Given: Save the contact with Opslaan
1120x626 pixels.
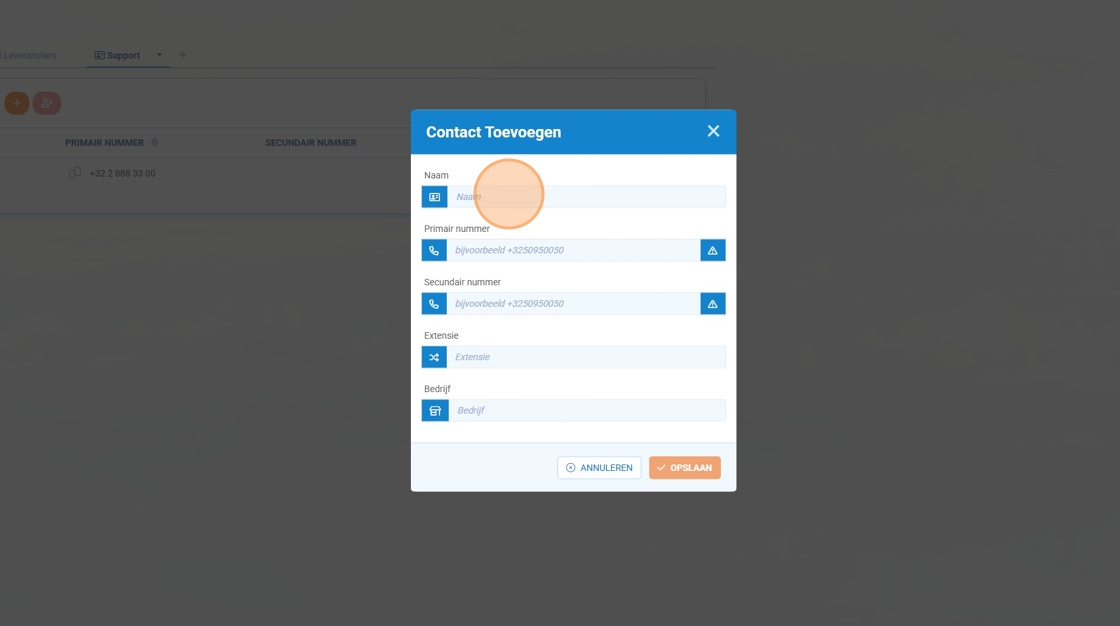Looking at the screenshot, I should coord(684,468).
